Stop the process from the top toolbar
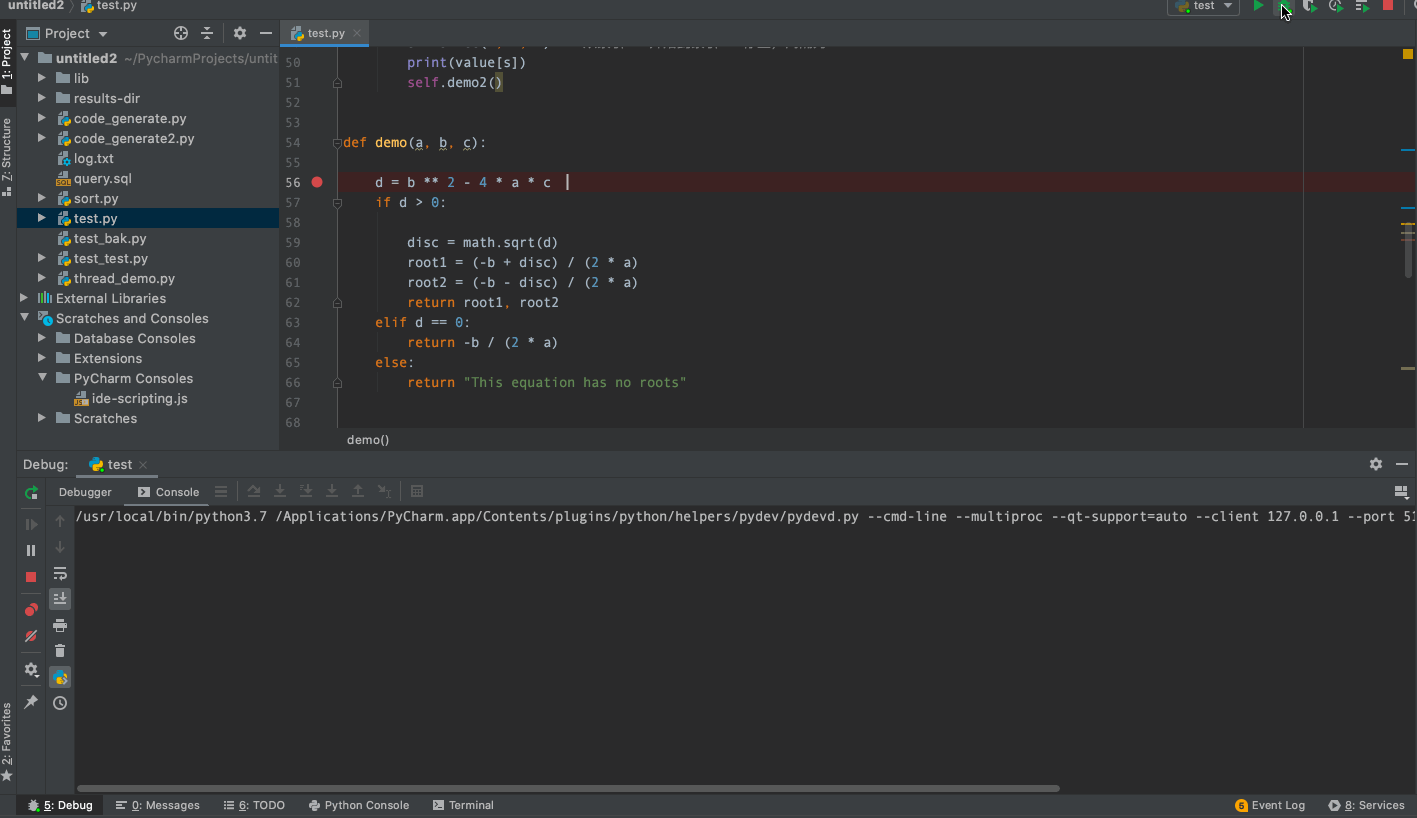This screenshot has width=1417, height=818. pos(1388,6)
